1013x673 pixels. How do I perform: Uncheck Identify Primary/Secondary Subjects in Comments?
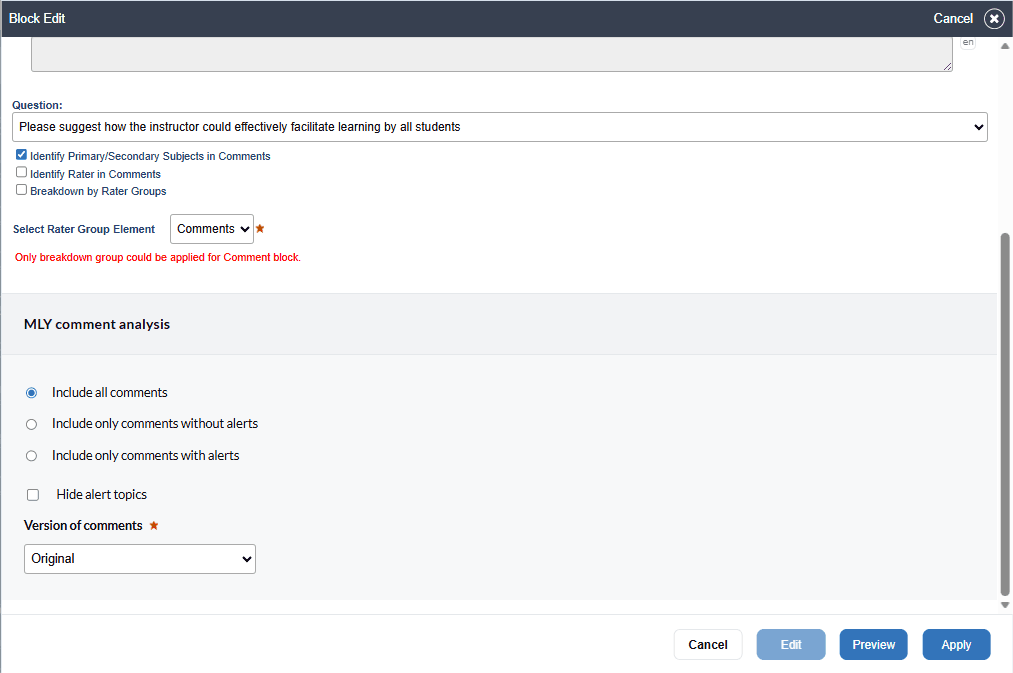[22, 156]
